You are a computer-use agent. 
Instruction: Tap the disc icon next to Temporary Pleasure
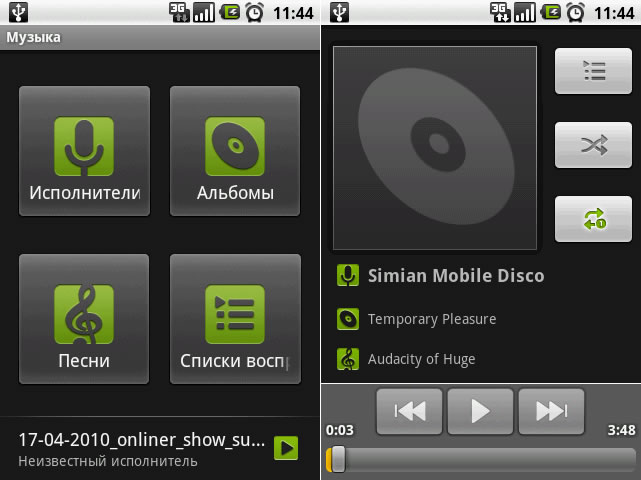(348, 319)
